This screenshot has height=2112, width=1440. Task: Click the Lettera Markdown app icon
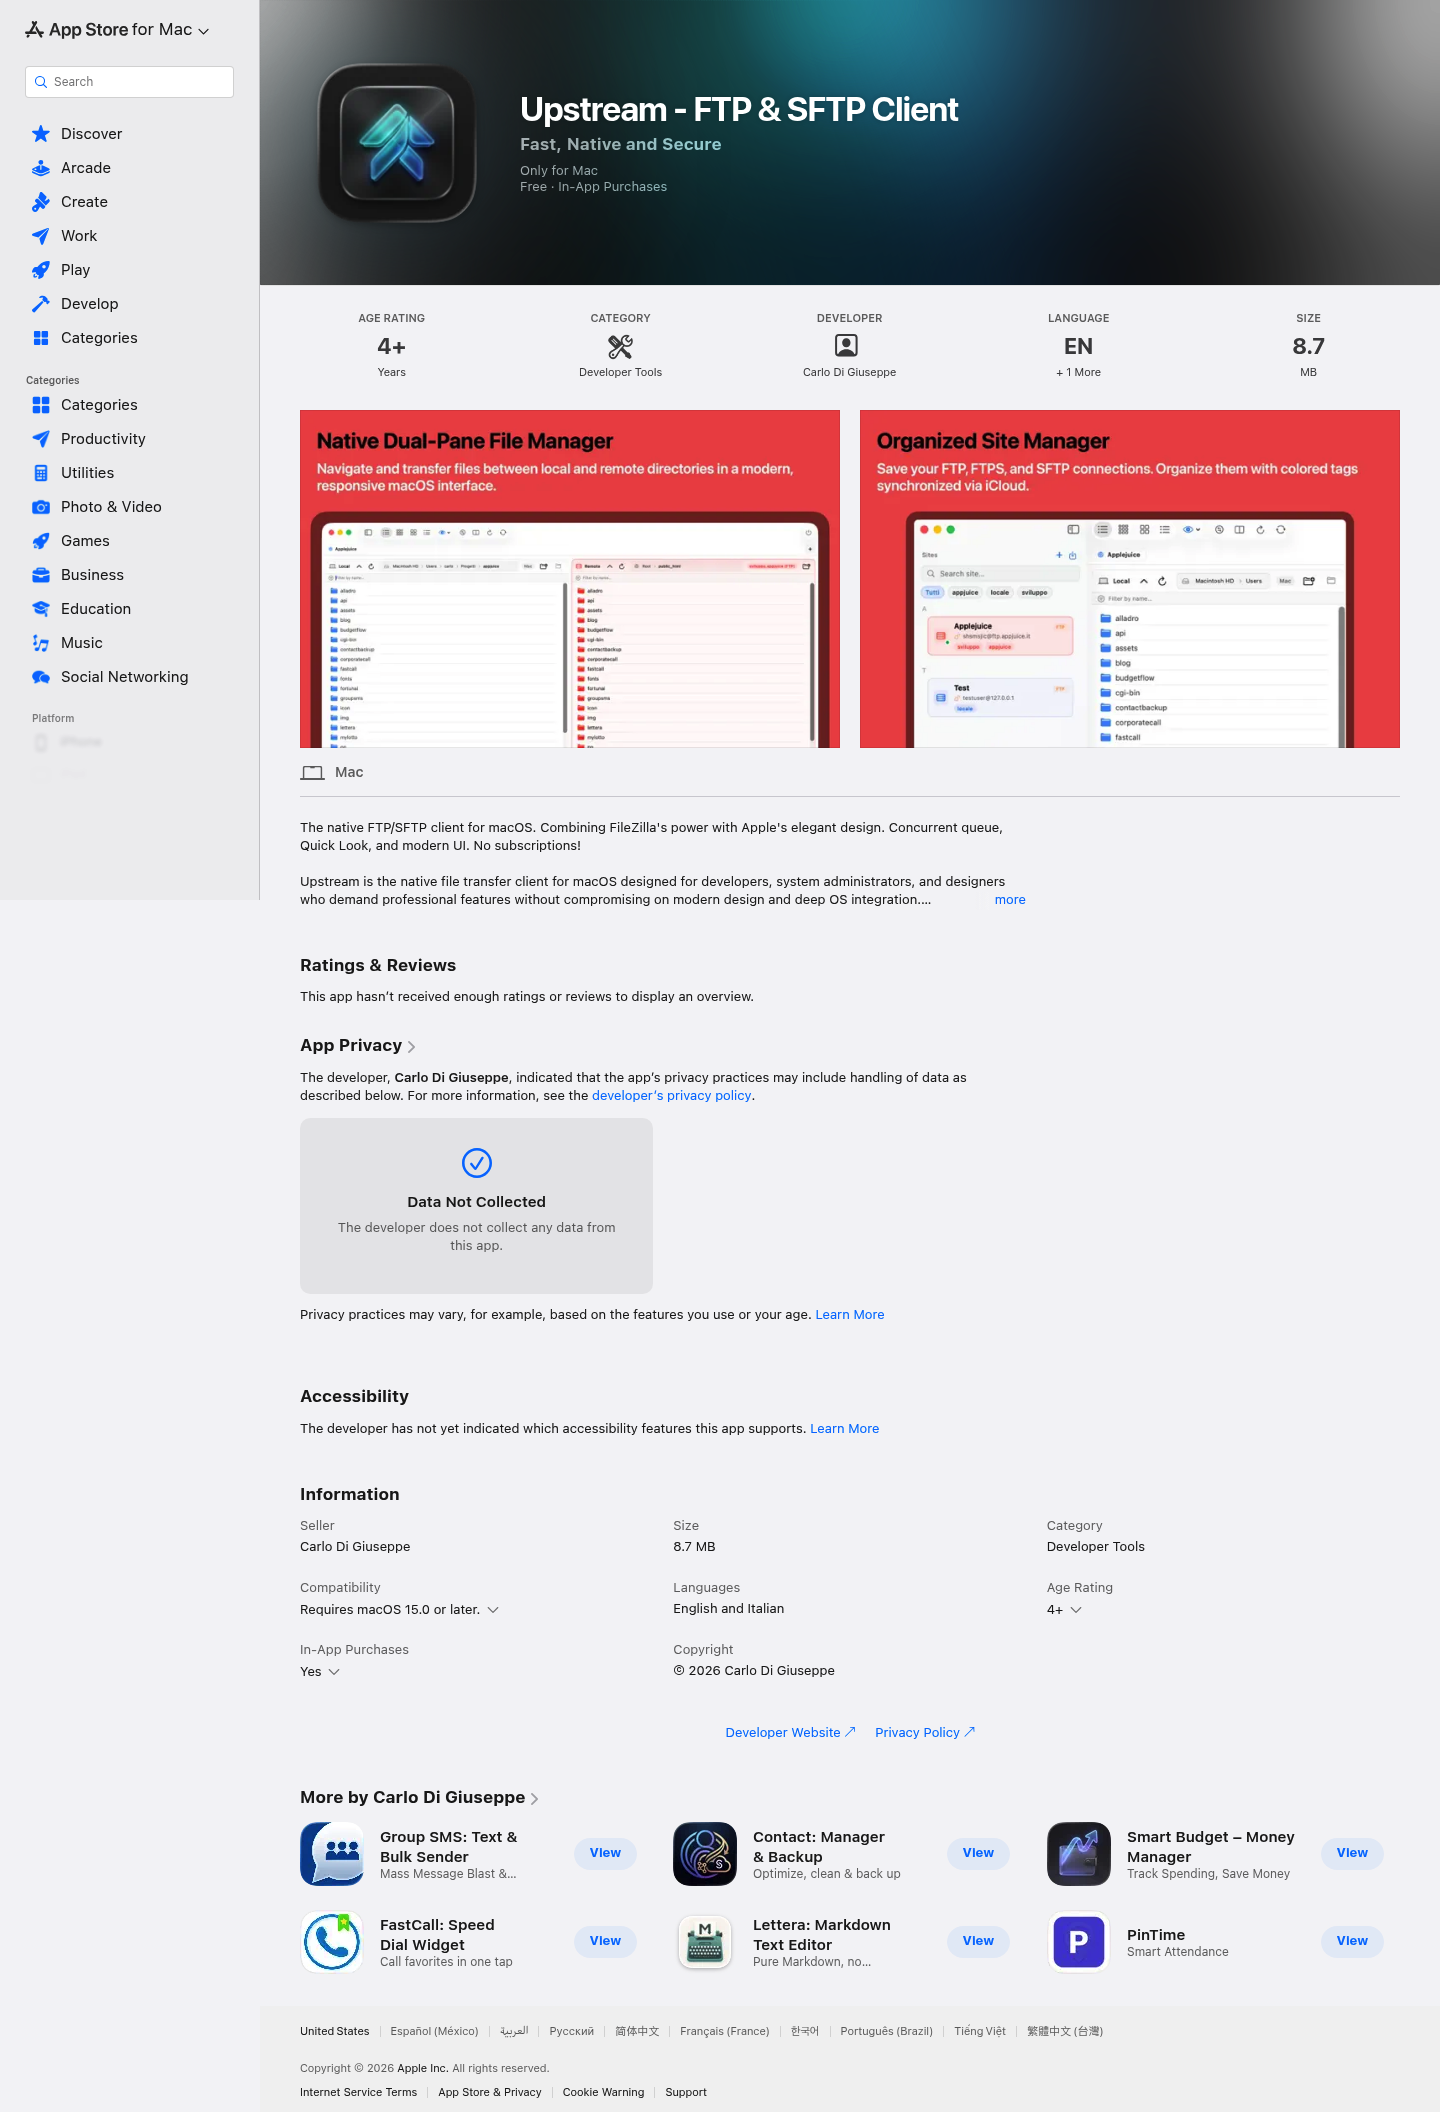705,1942
